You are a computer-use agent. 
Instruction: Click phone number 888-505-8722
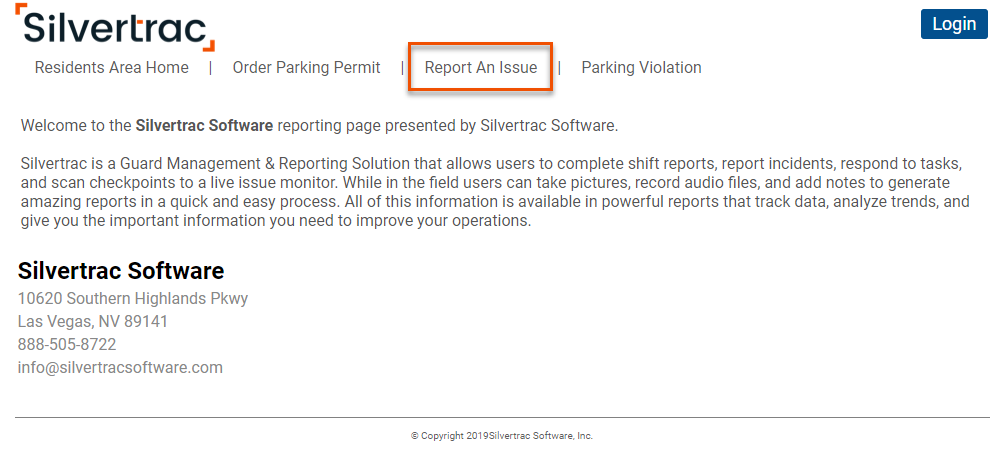tap(67, 345)
